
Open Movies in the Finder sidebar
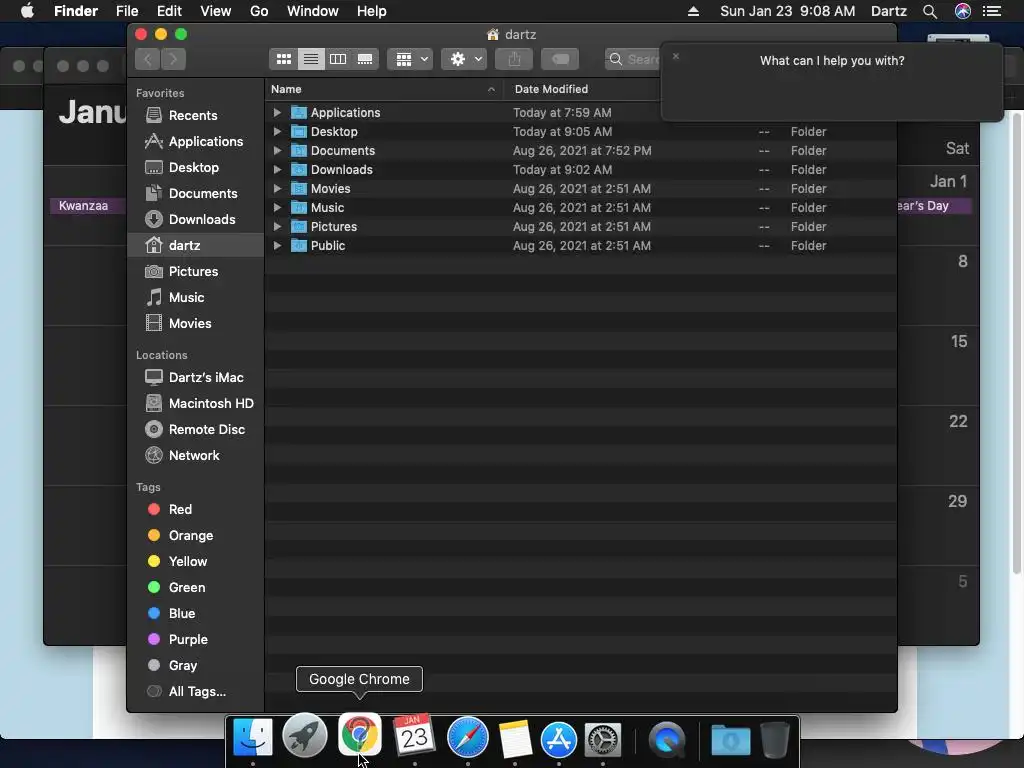point(195,323)
